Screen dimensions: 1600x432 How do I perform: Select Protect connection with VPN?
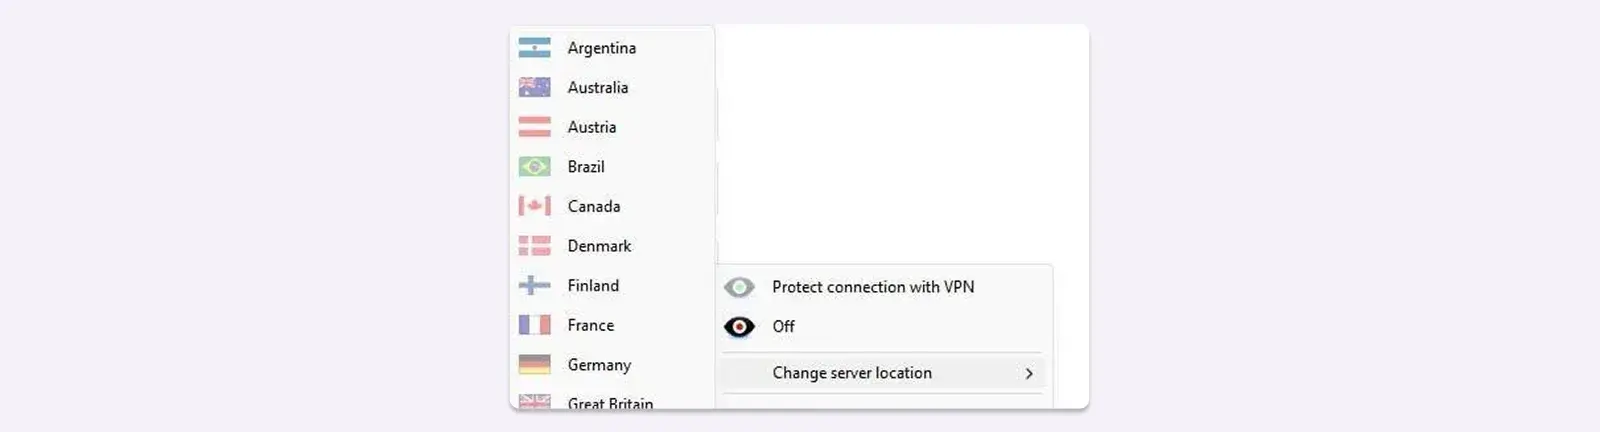click(873, 287)
